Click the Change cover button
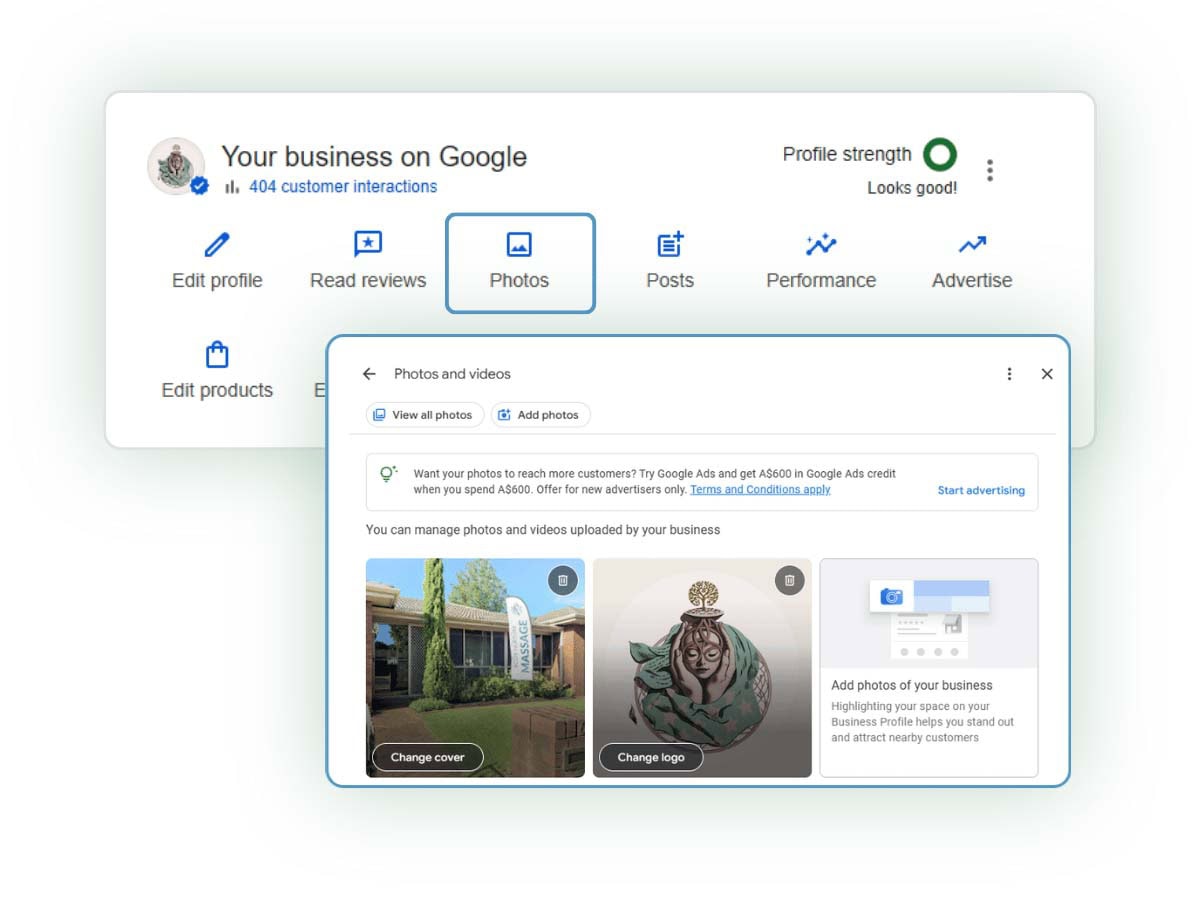Image resolution: width=1200 pixels, height=900 pixels. click(427, 757)
